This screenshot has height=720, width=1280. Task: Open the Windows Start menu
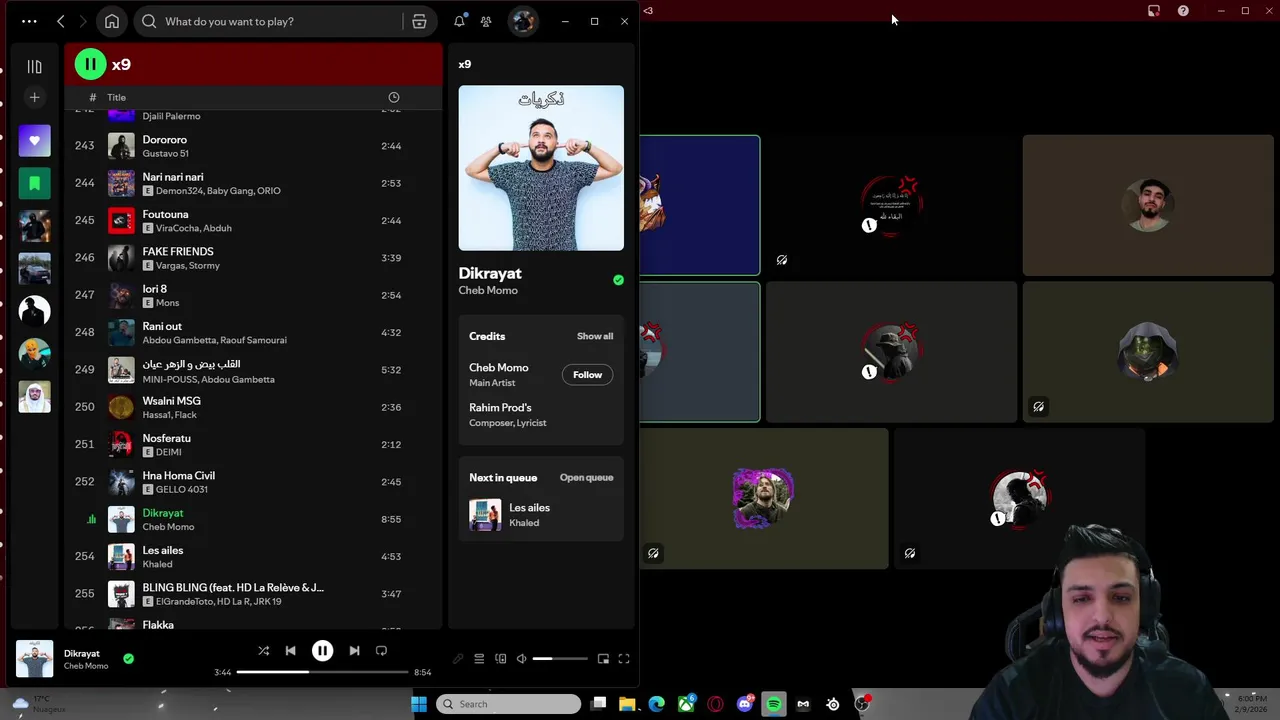click(x=419, y=704)
